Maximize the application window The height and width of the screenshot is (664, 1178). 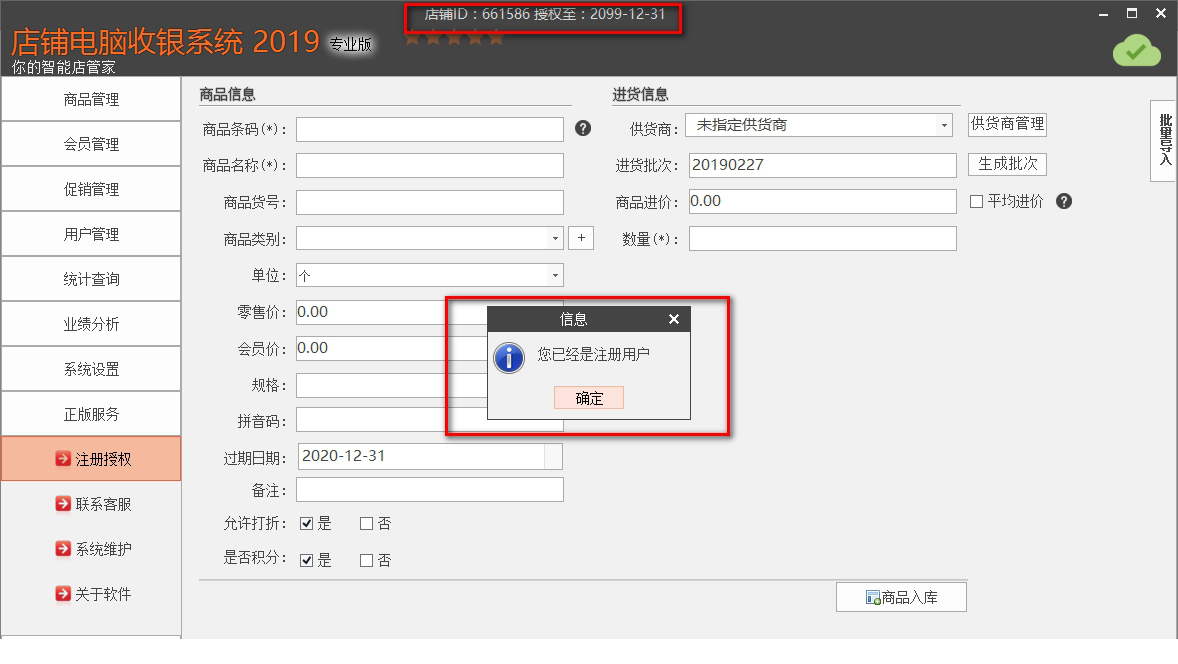[1132, 14]
